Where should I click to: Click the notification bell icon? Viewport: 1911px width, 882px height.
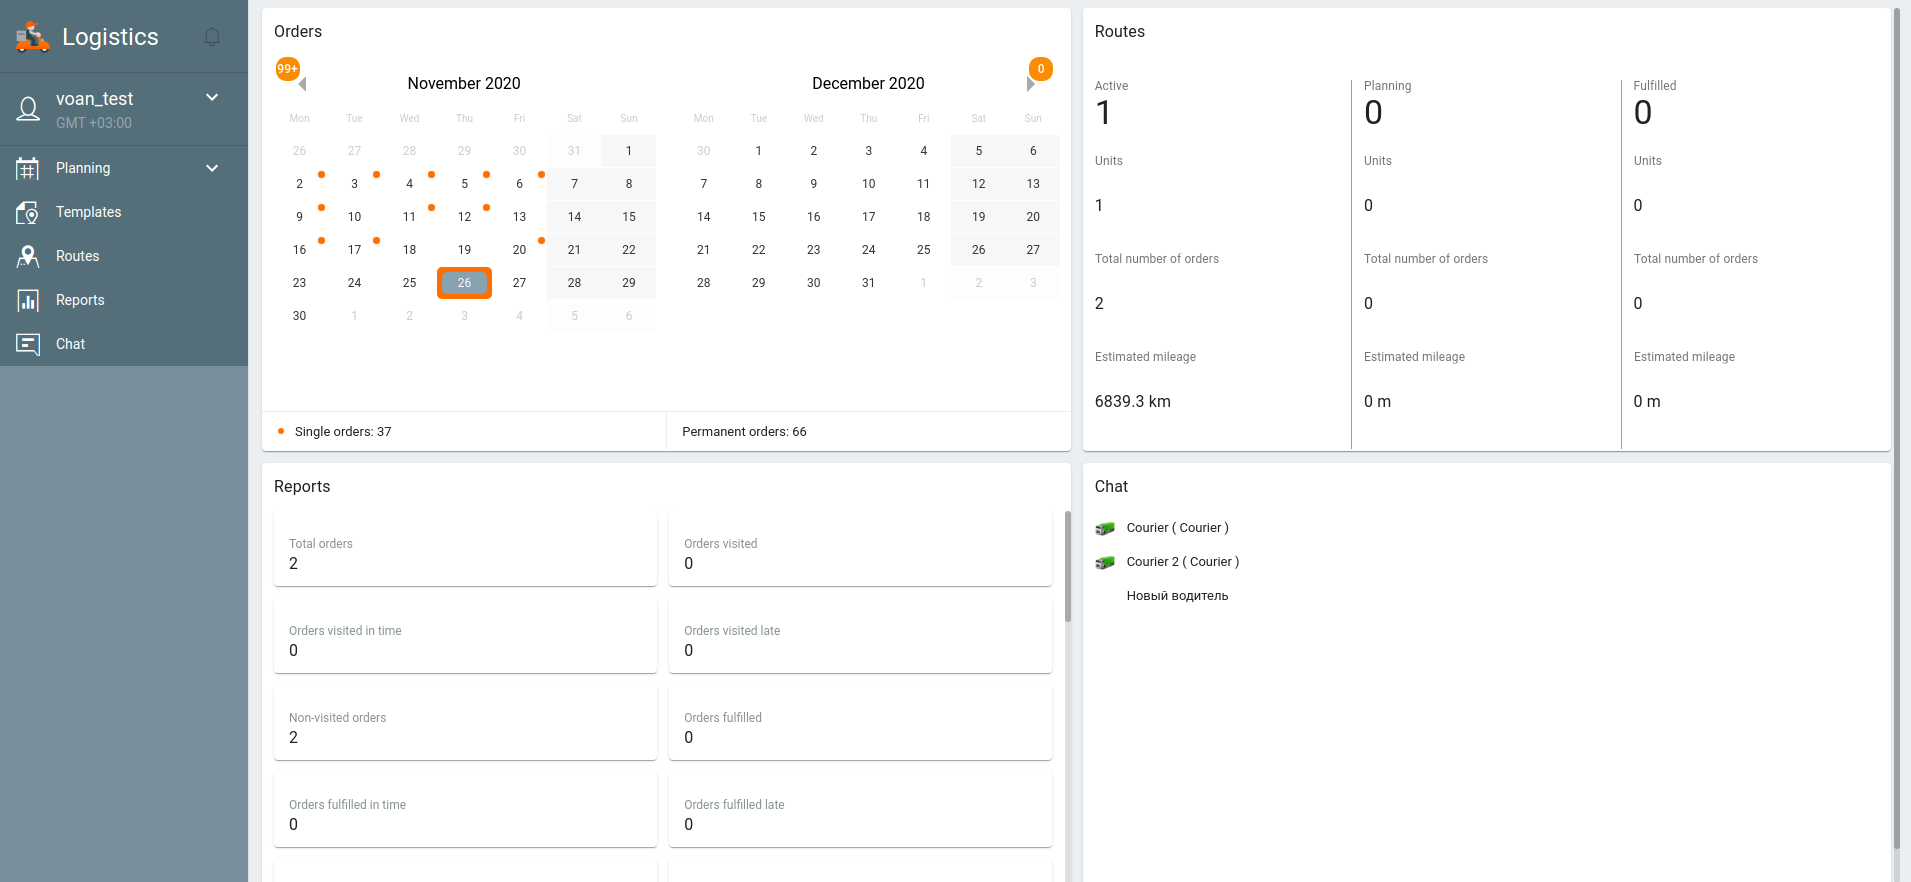(212, 37)
